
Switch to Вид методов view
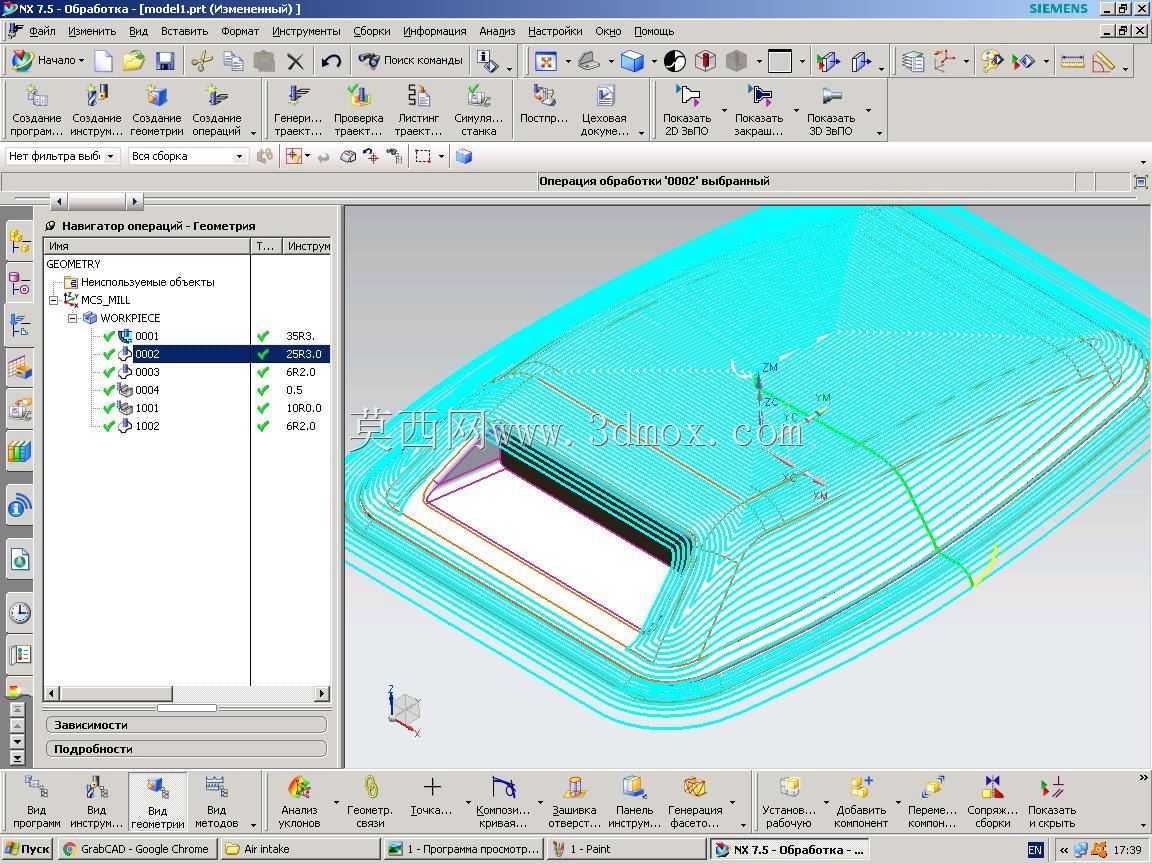pos(217,802)
